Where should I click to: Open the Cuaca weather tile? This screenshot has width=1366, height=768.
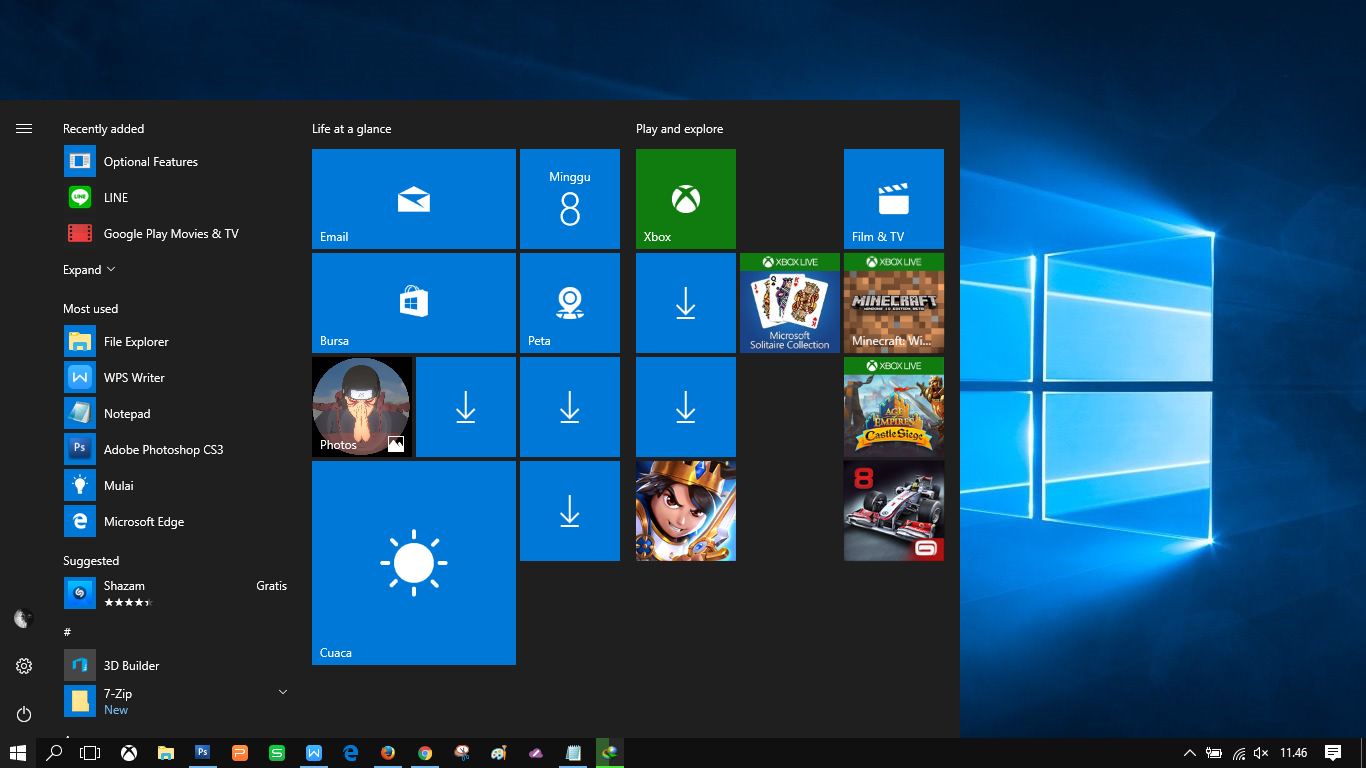pyautogui.click(x=414, y=563)
